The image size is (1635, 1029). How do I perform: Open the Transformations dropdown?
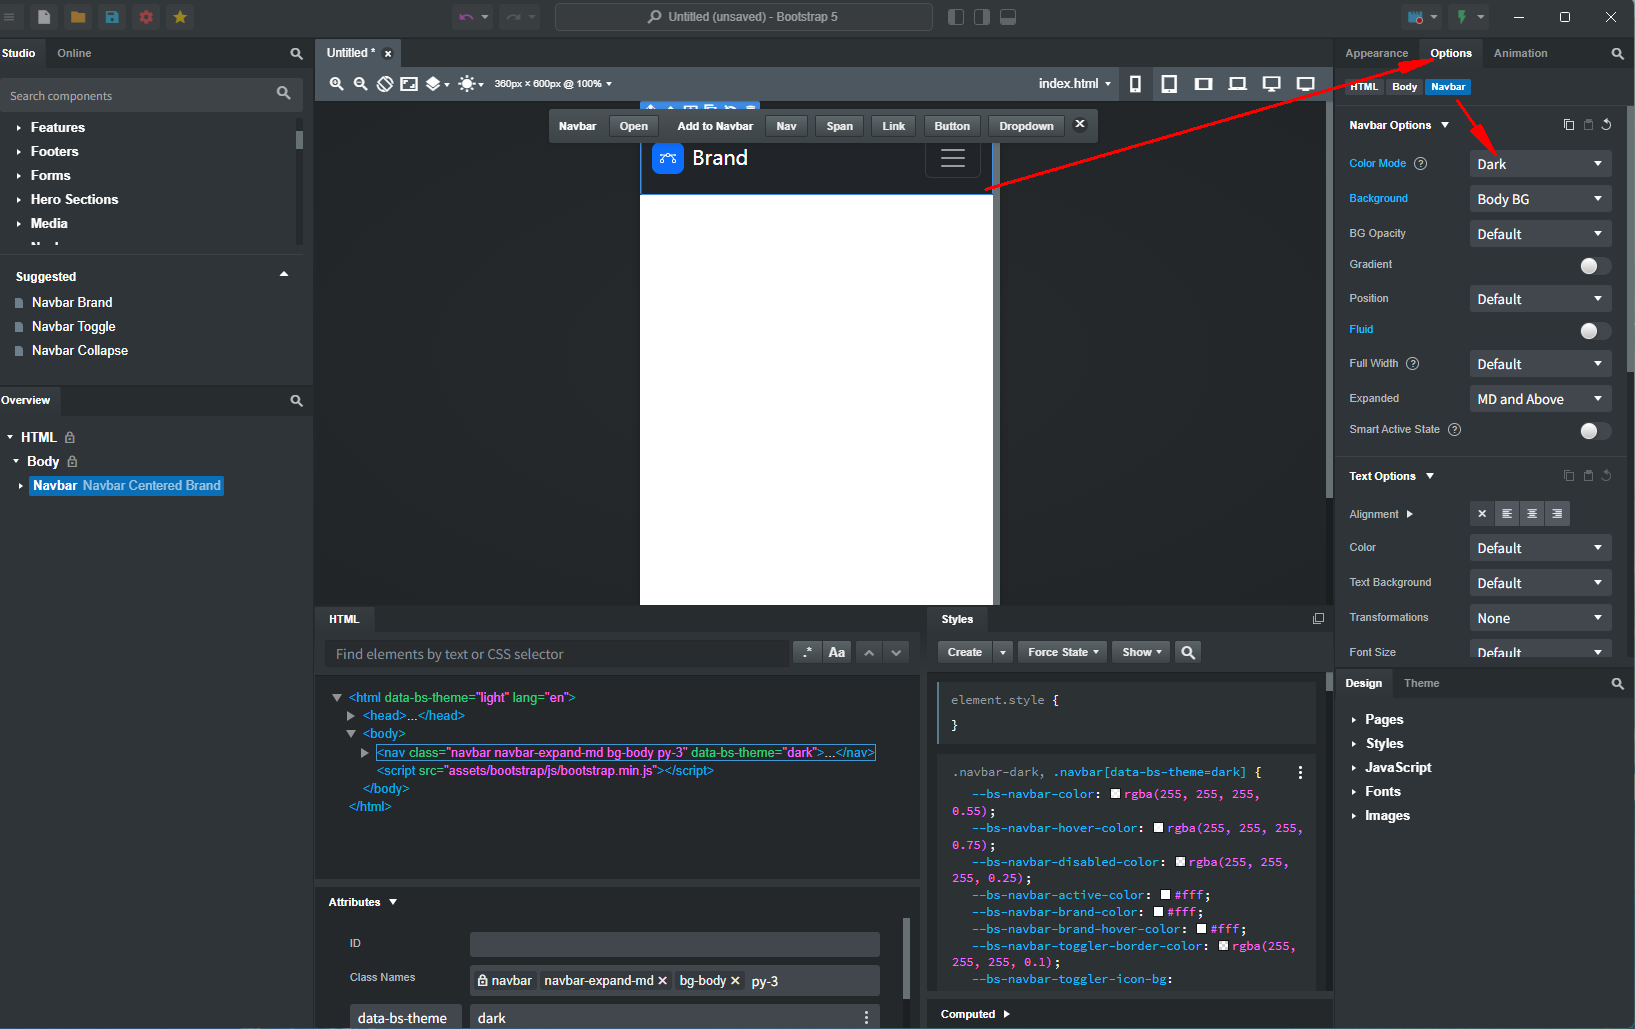click(x=1540, y=618)
